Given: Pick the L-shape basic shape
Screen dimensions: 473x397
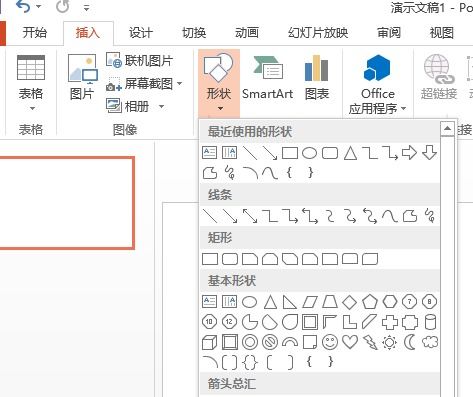Looking at the screenshot, I should [x=350, y=322].
